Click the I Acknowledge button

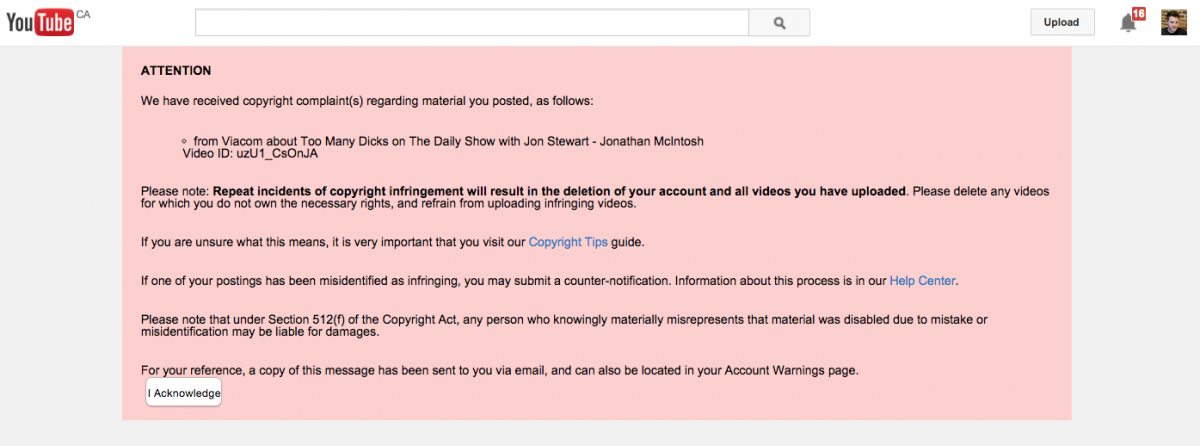[184, 393]
